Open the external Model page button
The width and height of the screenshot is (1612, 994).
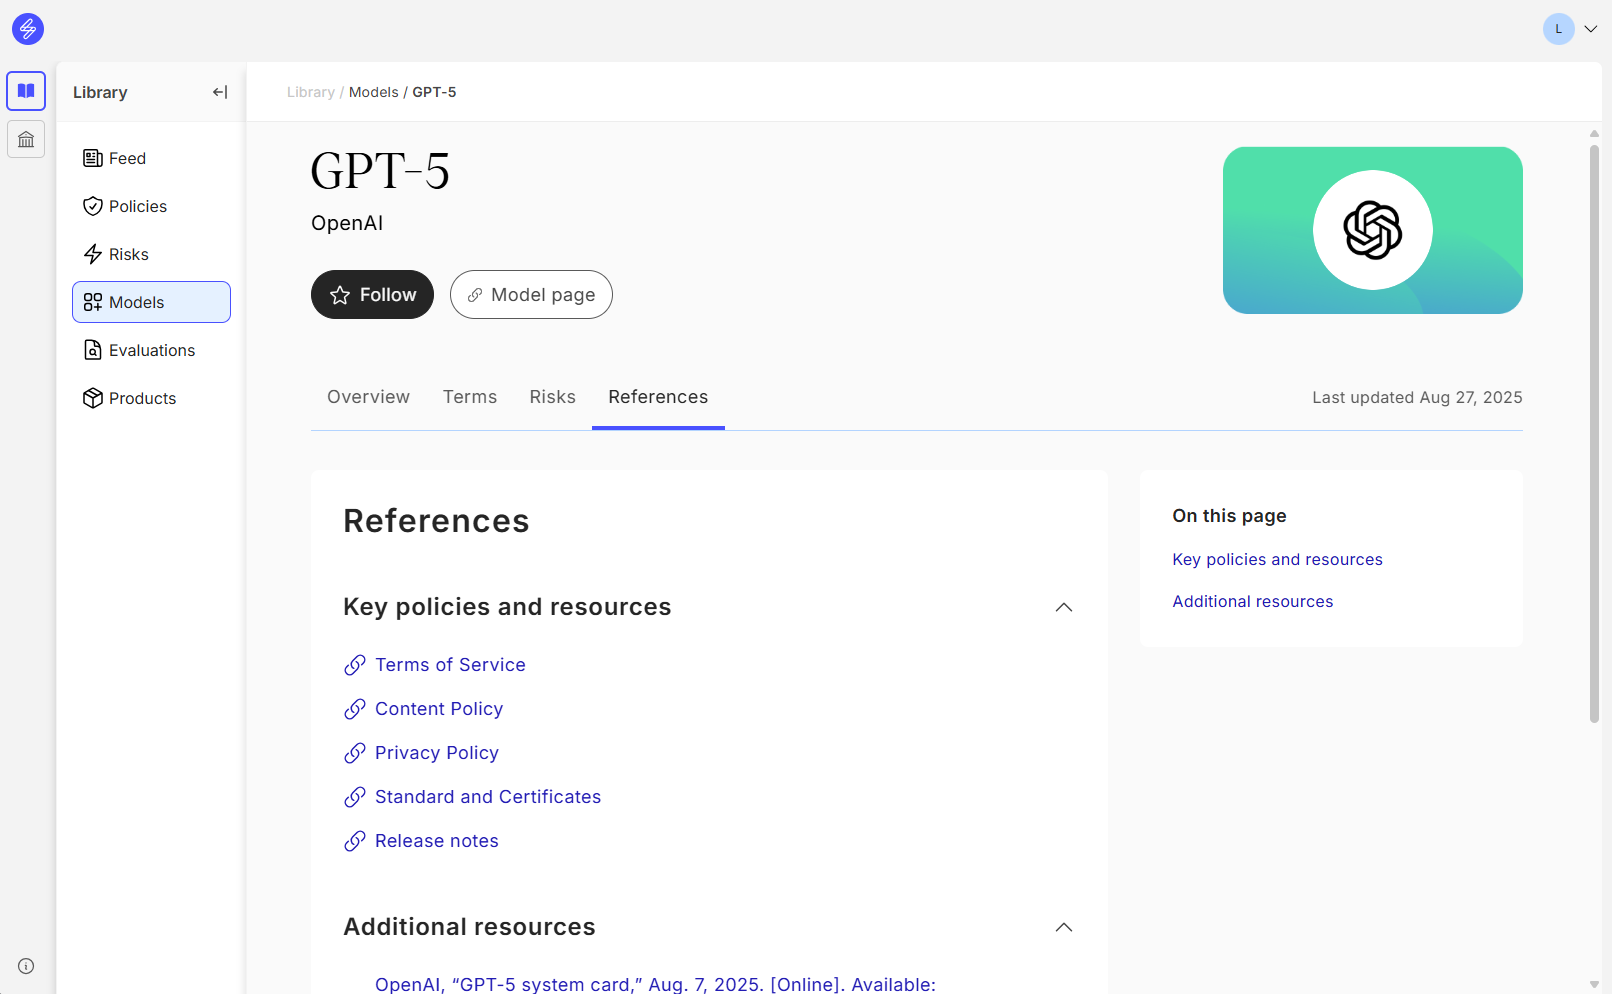531,295
